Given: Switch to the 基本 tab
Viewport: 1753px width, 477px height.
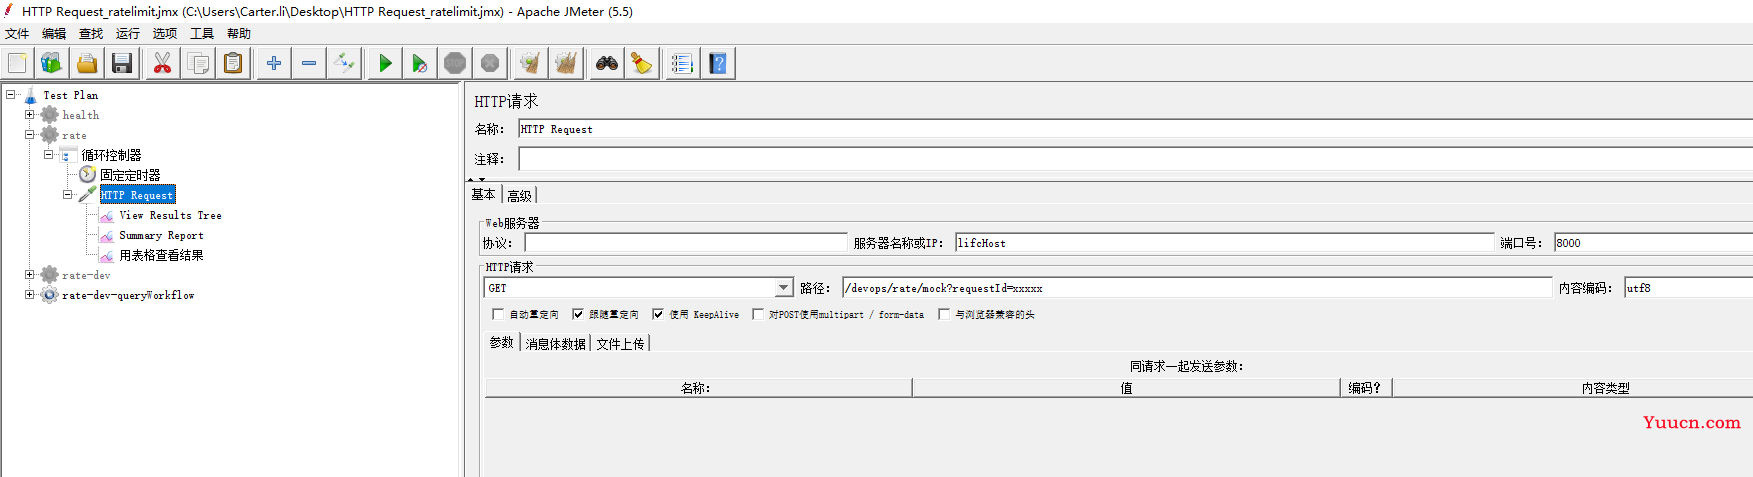Looking at the screenshot, I should [x=484, y=195].
